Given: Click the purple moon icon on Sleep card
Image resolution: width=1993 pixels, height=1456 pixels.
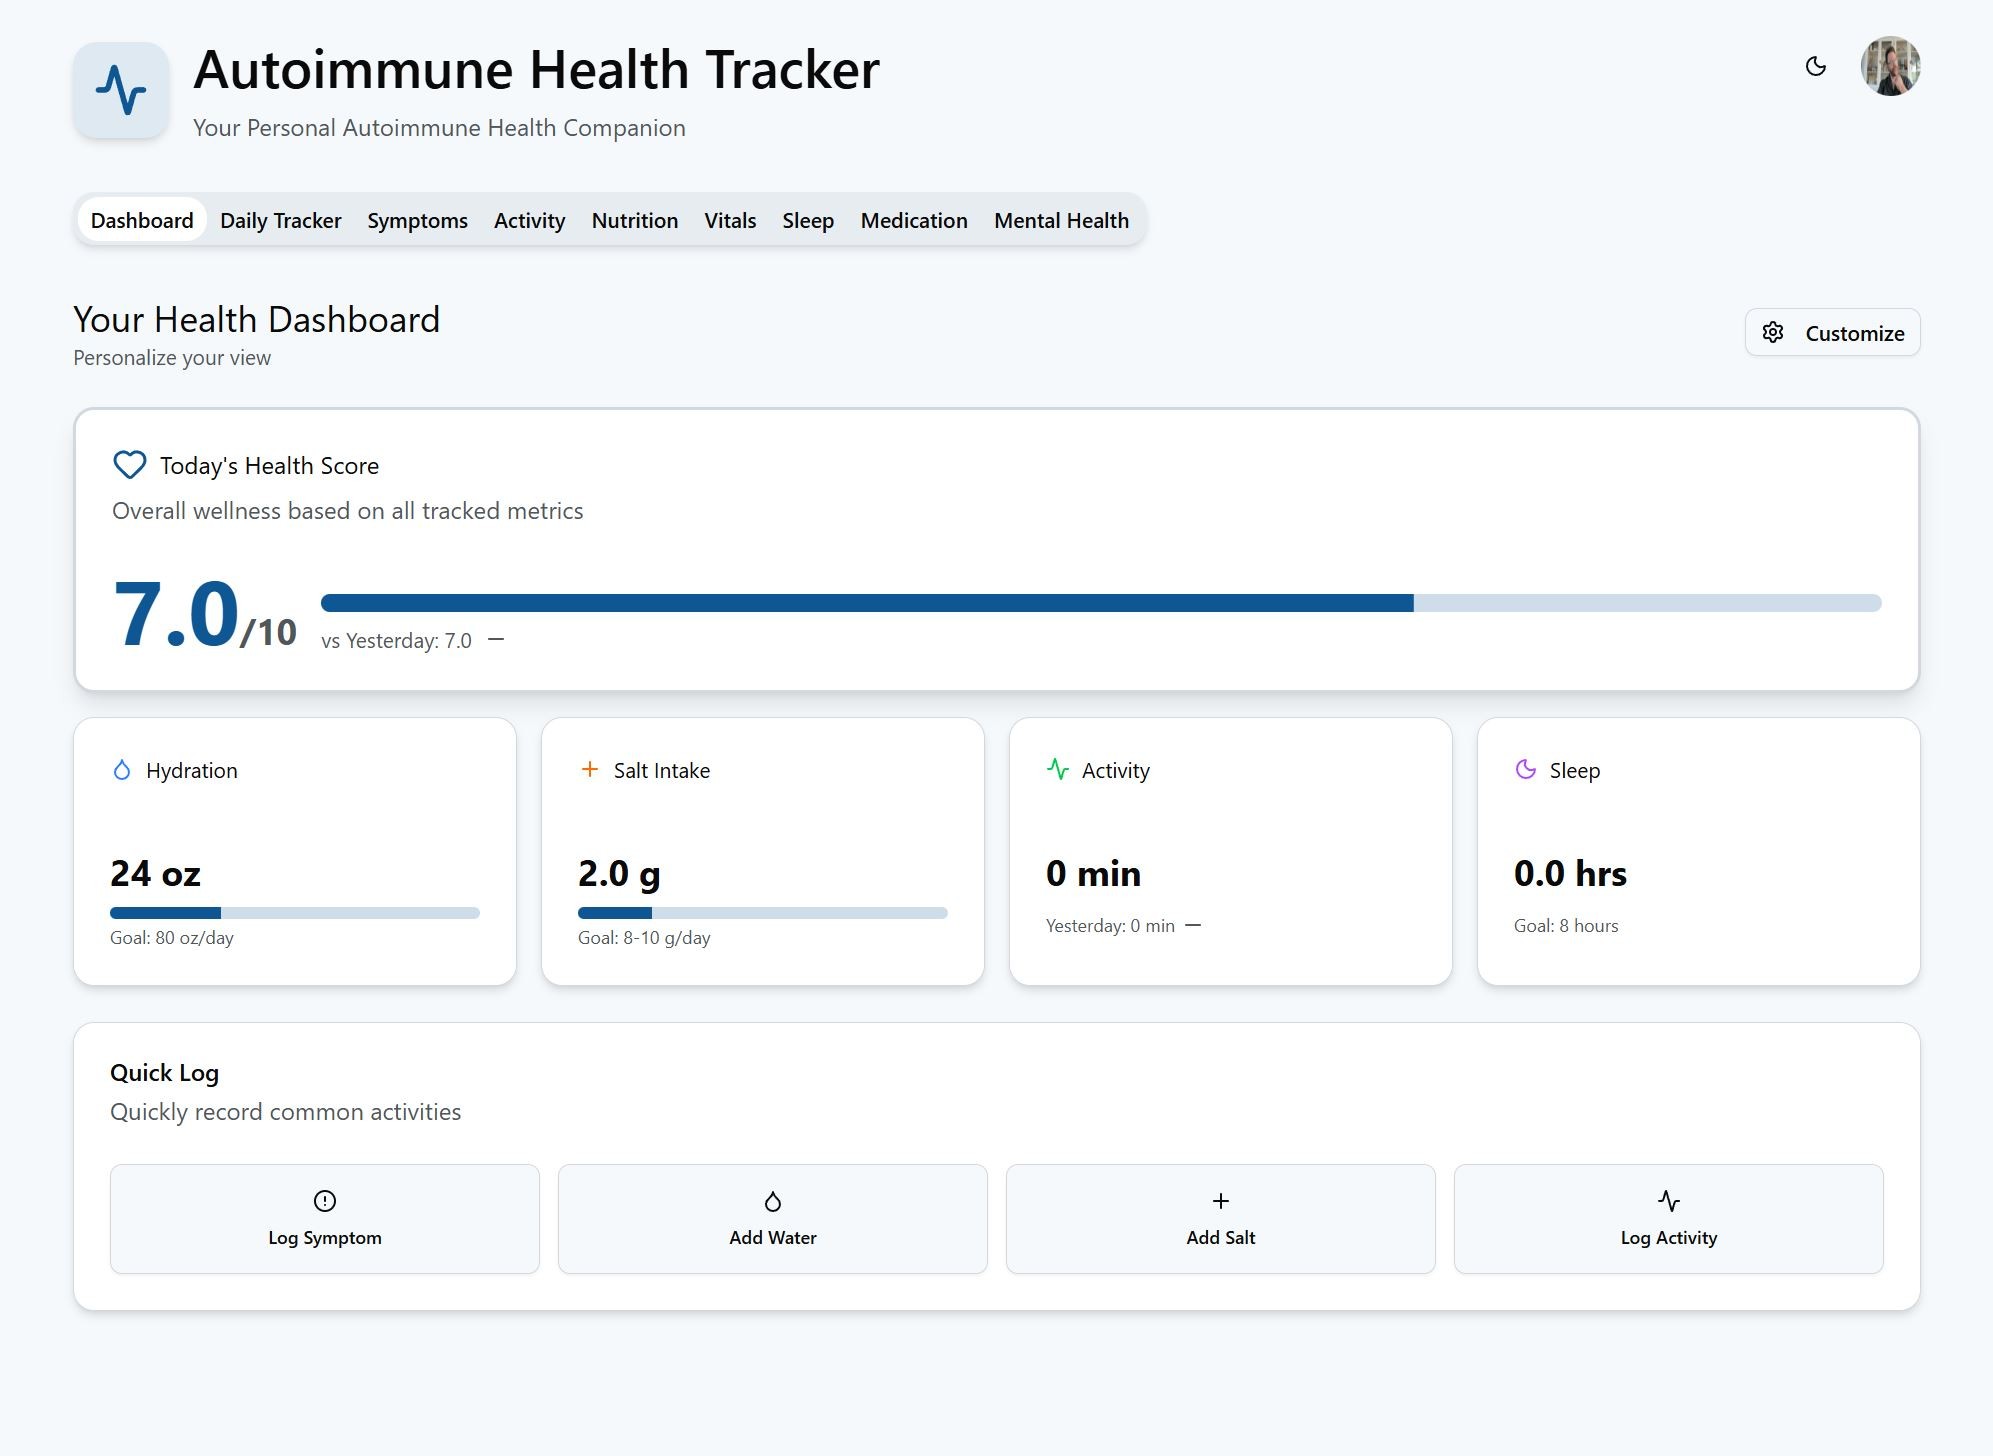Looking at the screenshot, I should 1524,769.
